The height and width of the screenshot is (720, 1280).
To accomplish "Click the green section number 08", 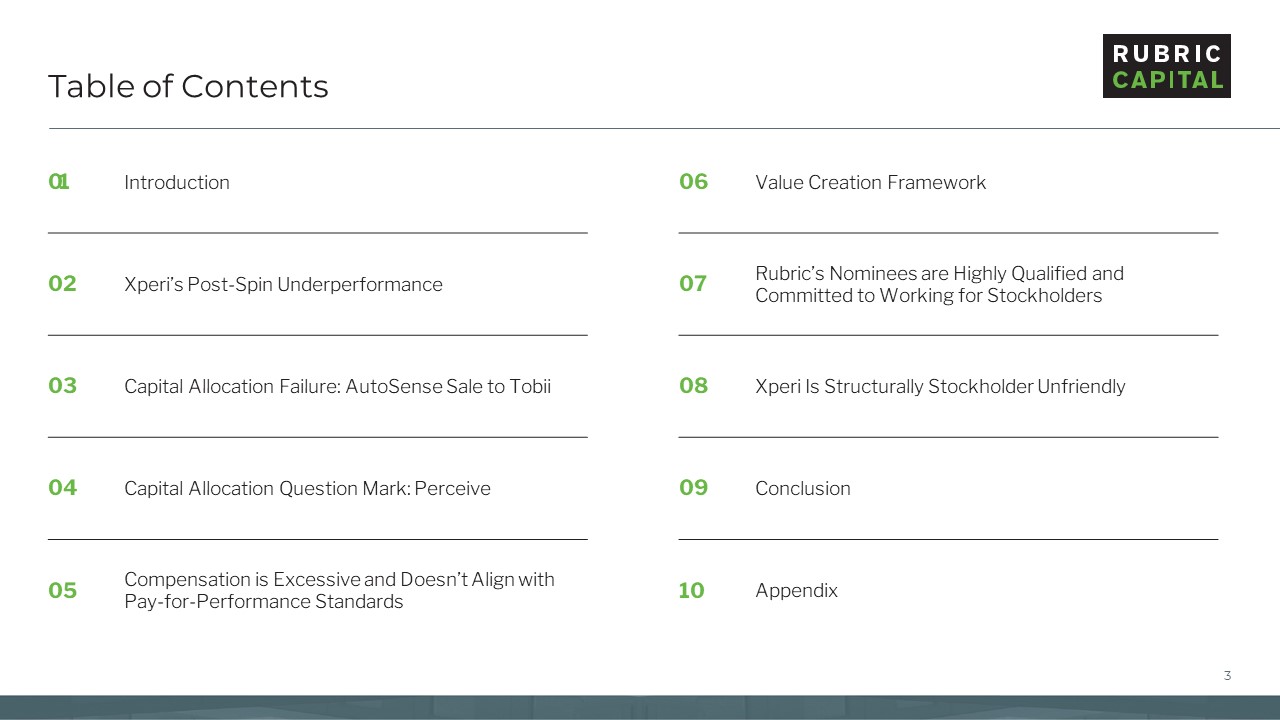I will pos(693,386).
